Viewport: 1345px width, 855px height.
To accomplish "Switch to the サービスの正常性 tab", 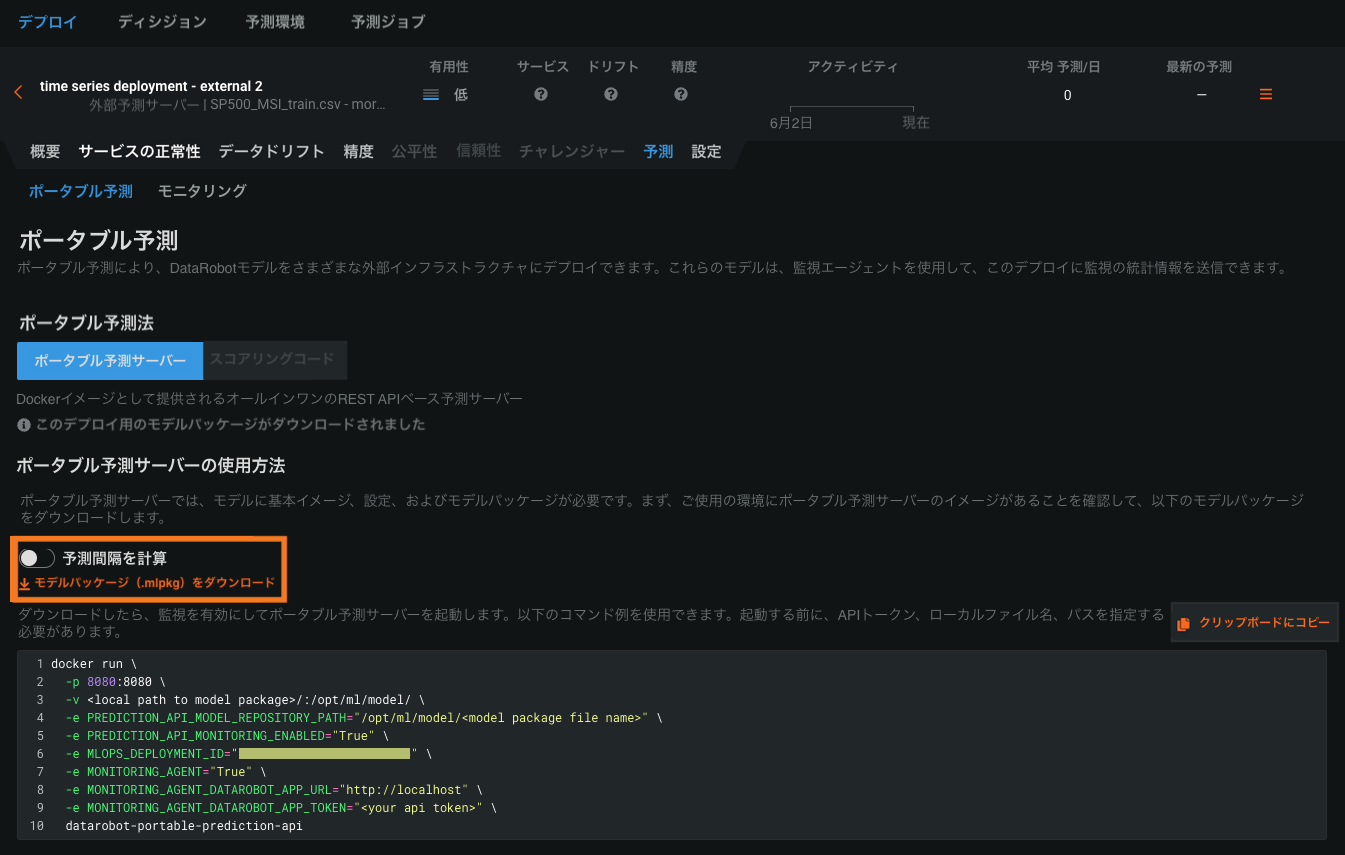I will click(139, 151).
